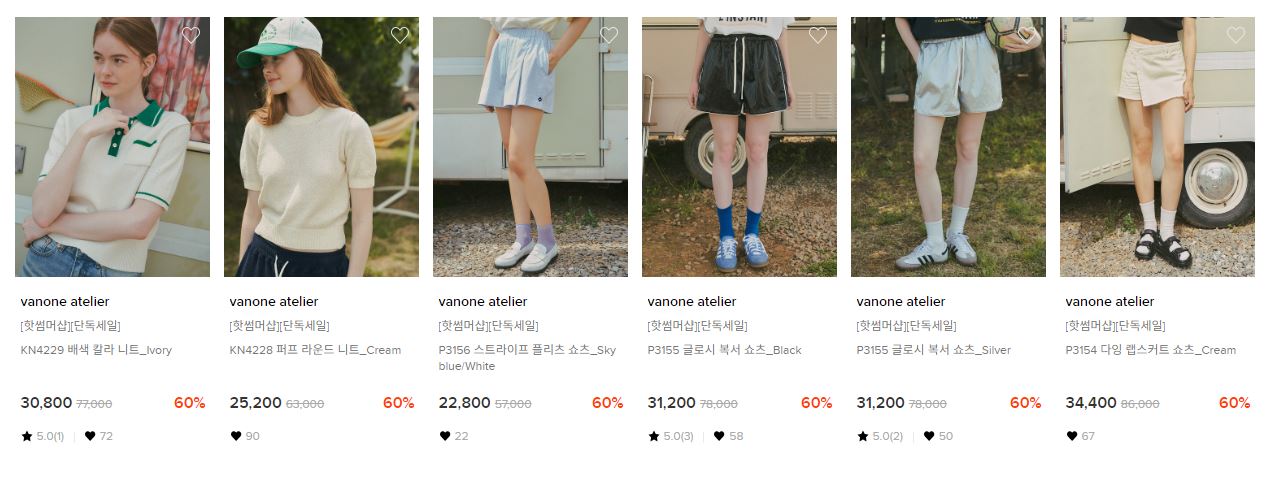Click the star rating 5.0(1) under KN4229

point(42,436)
